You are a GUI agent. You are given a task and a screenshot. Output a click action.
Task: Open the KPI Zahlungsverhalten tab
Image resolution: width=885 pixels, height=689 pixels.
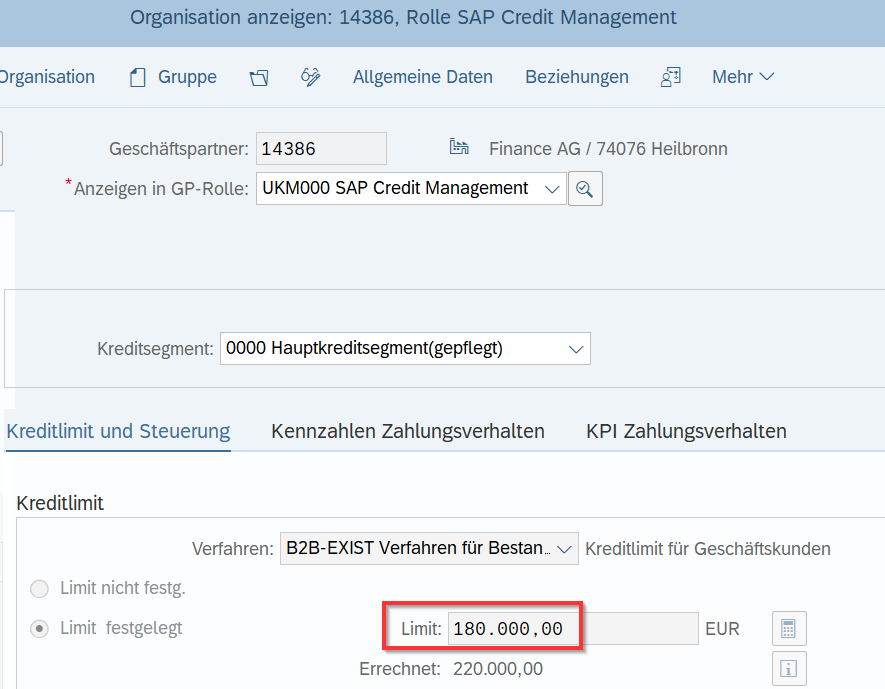click(x=687, y=431)
